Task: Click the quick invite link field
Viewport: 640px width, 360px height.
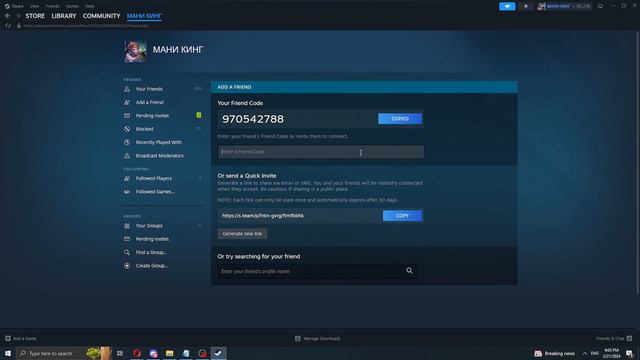Action: point(300,216)
